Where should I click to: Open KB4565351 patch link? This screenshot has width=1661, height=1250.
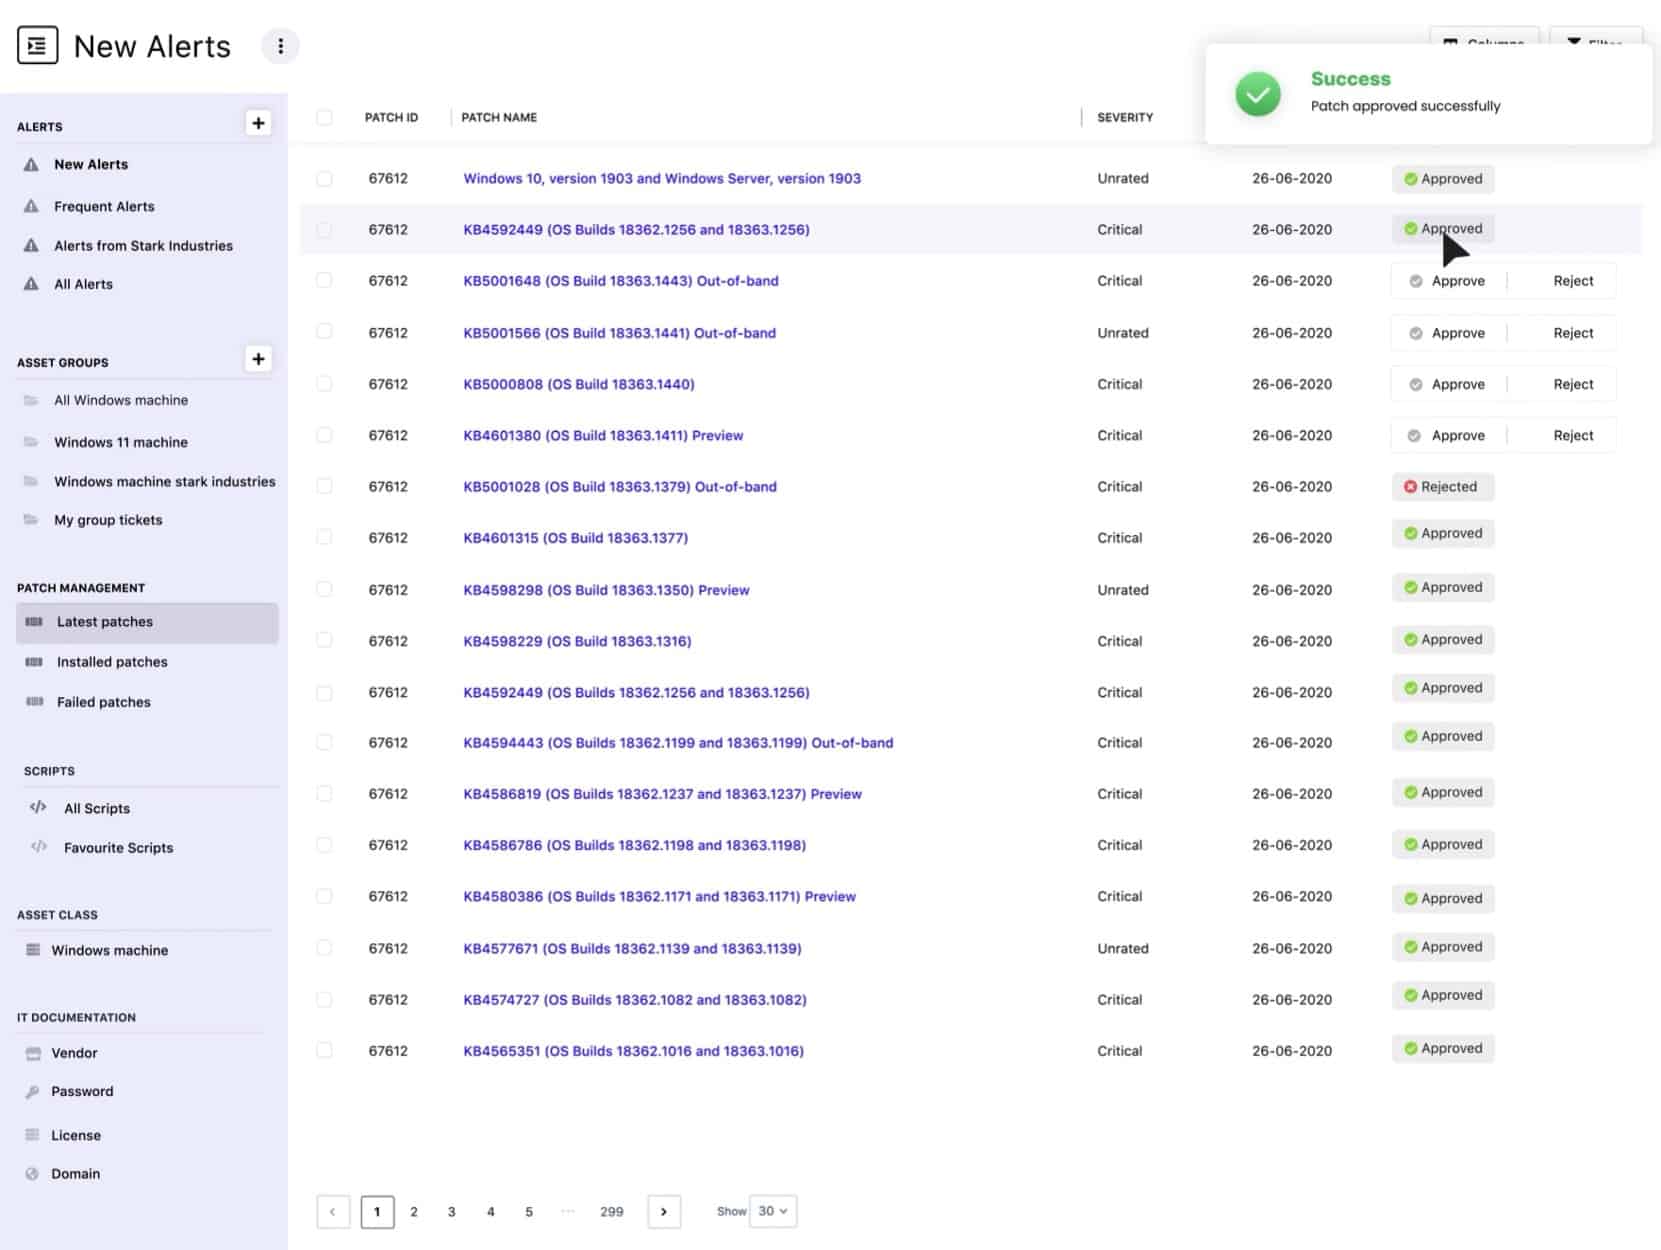click(633, 1051)
